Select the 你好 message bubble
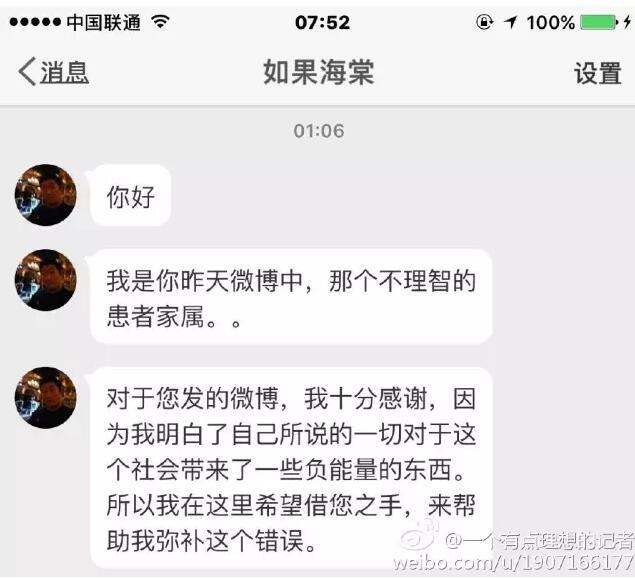This screenshot has height=578, width=635. pos(130,195)
